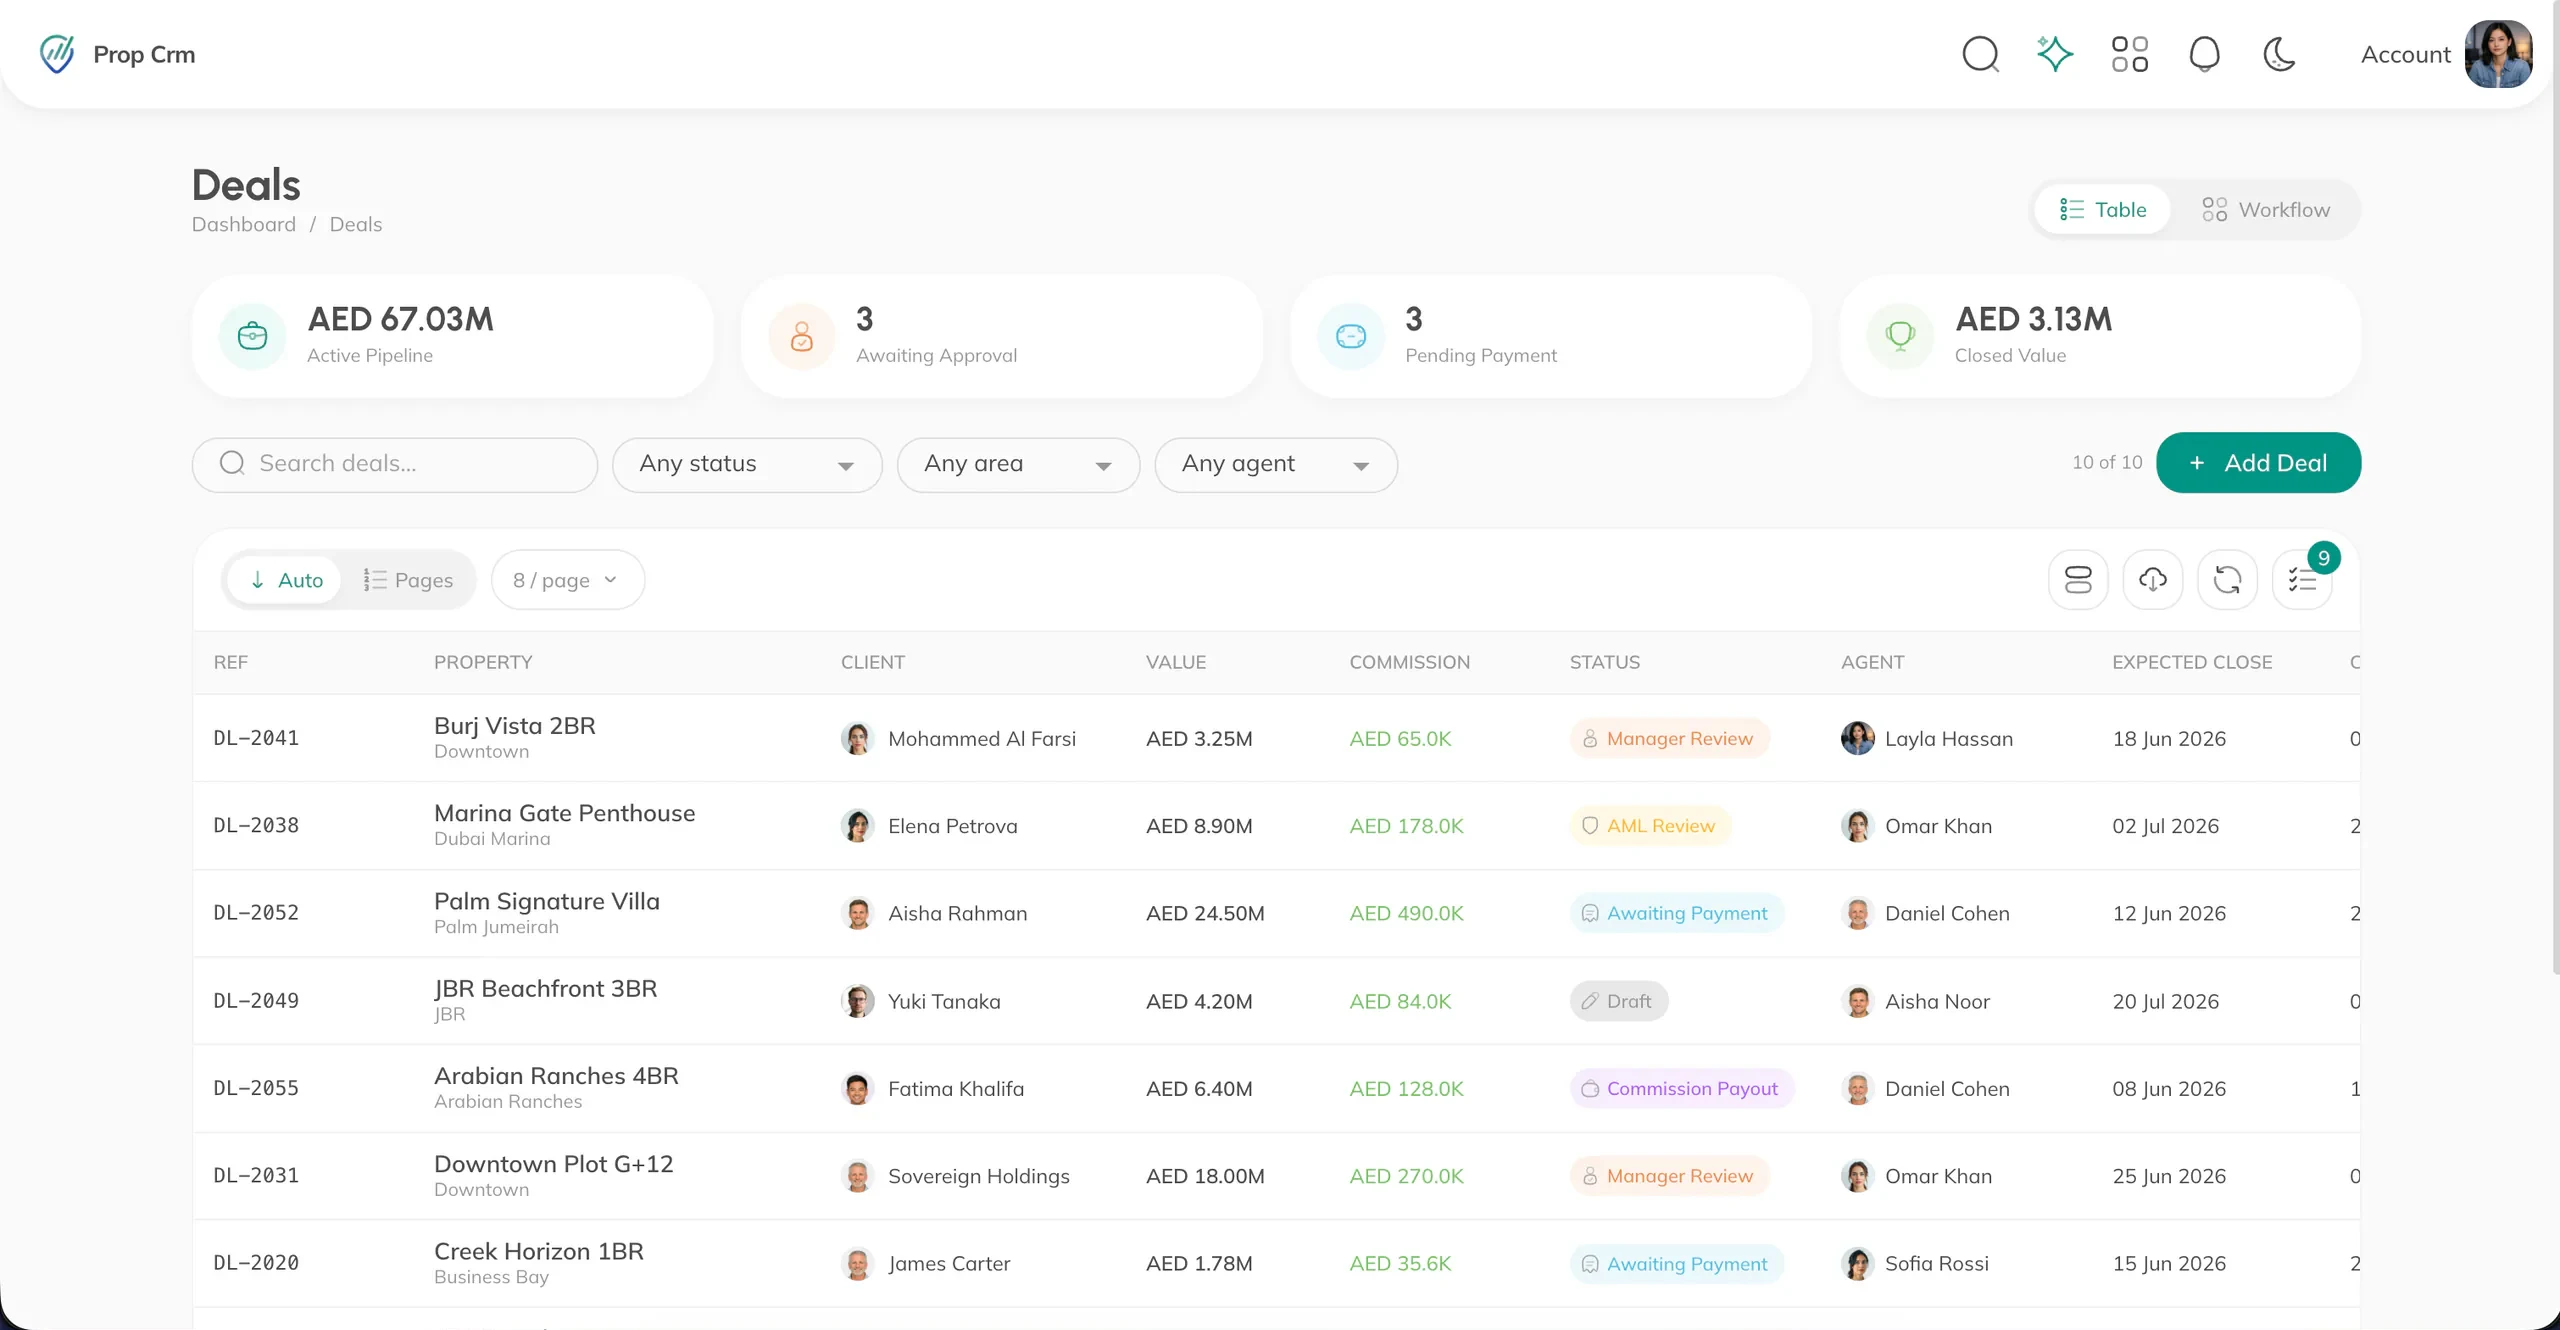Screen dimensions: 2560x1330
Task: Click Mohammed Al Farsi client avatar
Action: click(857, 738)
